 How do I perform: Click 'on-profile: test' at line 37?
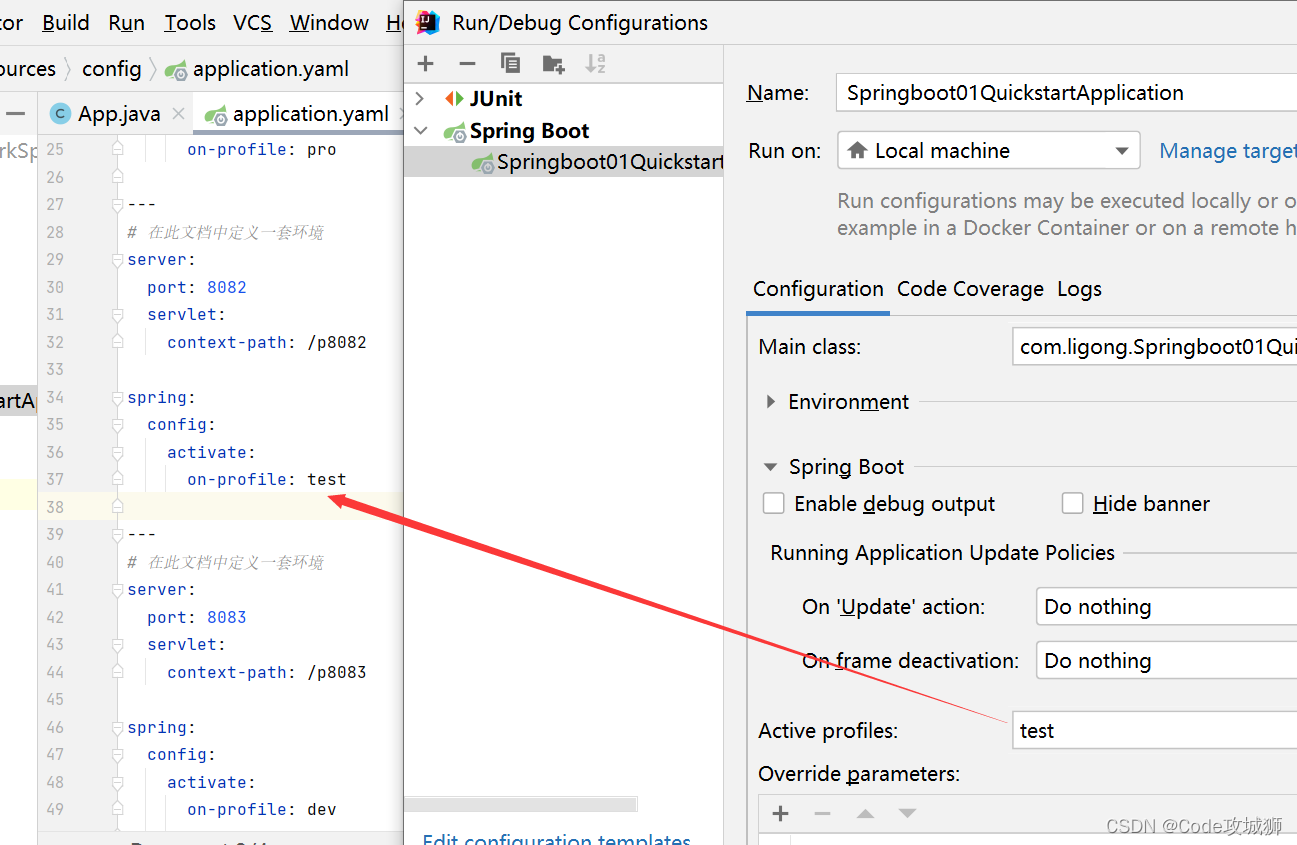pyautogui.click(x=266, y=480)
